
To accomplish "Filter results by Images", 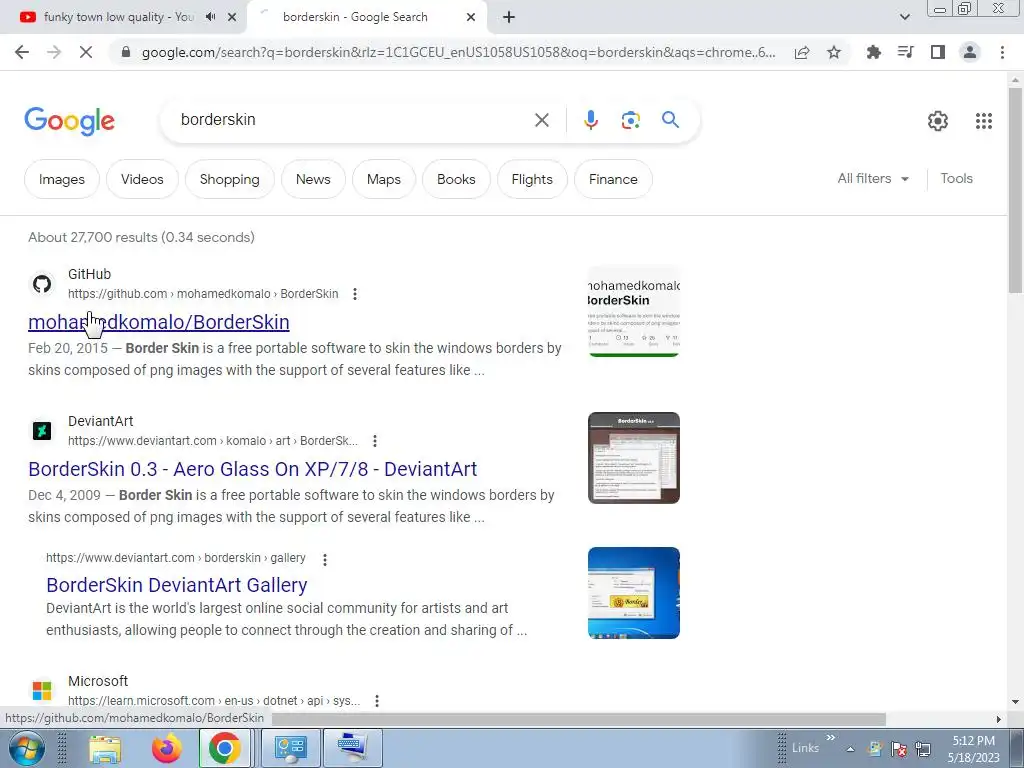I will pyautogui.click(x=61, y=179).
